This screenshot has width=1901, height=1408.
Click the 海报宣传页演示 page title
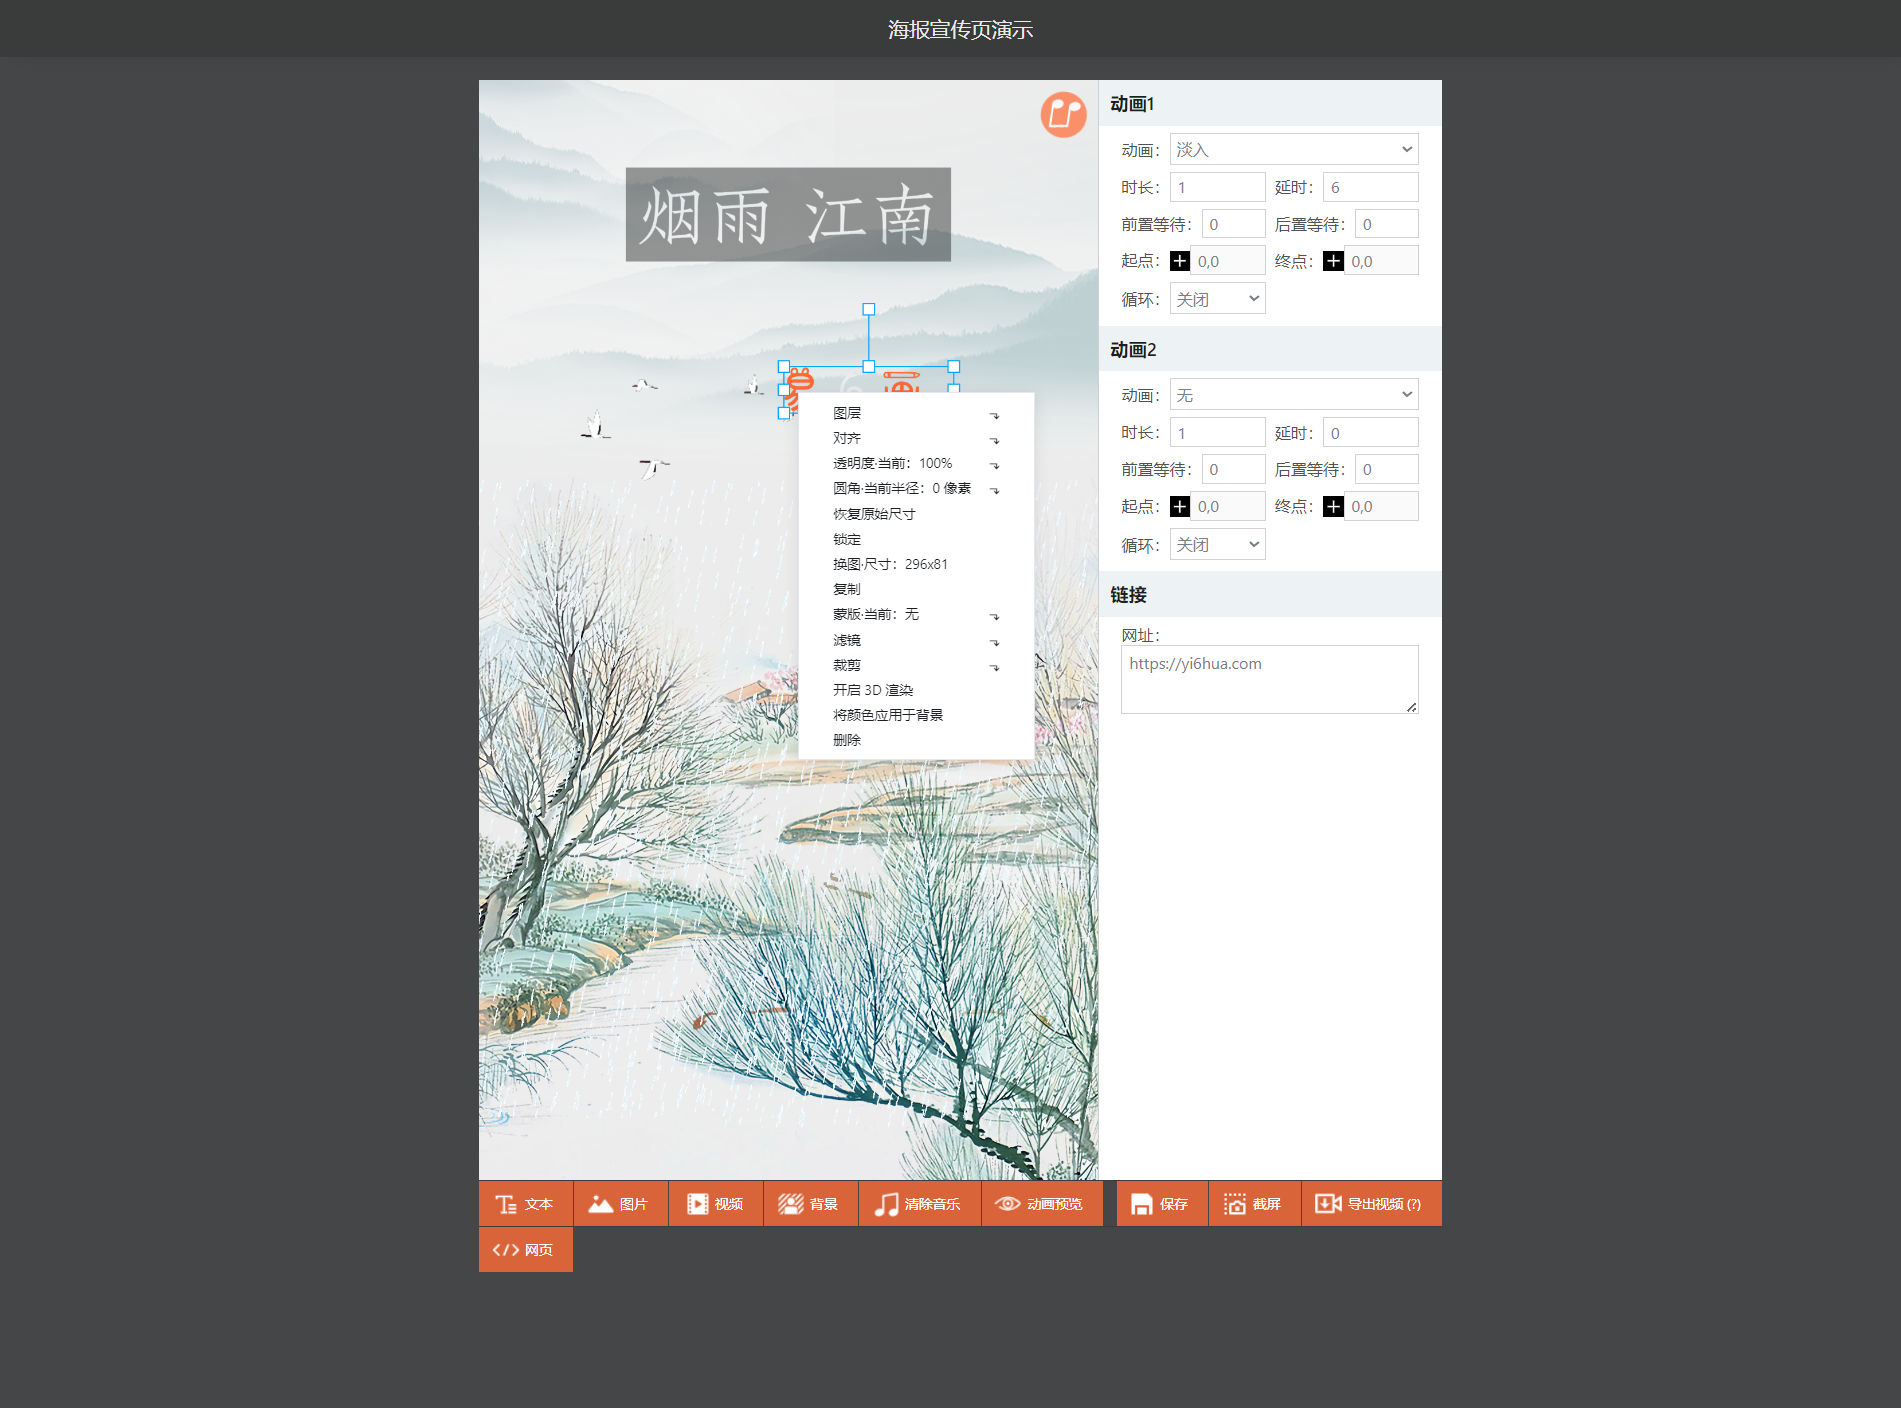960,30
